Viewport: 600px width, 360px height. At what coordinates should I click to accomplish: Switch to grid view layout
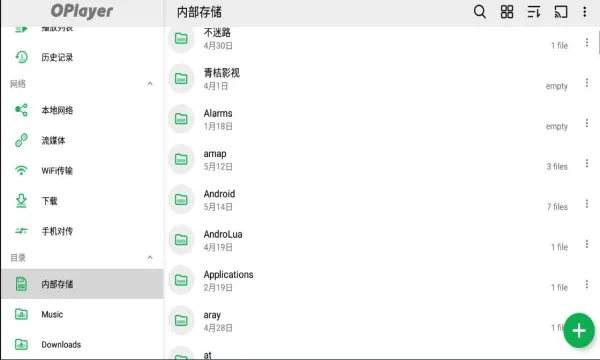click(507, 12)
